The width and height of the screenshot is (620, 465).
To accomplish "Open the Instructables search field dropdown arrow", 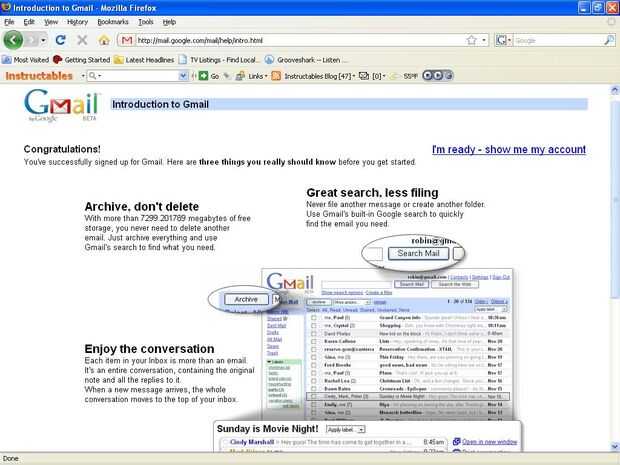I will pos(183,76).
